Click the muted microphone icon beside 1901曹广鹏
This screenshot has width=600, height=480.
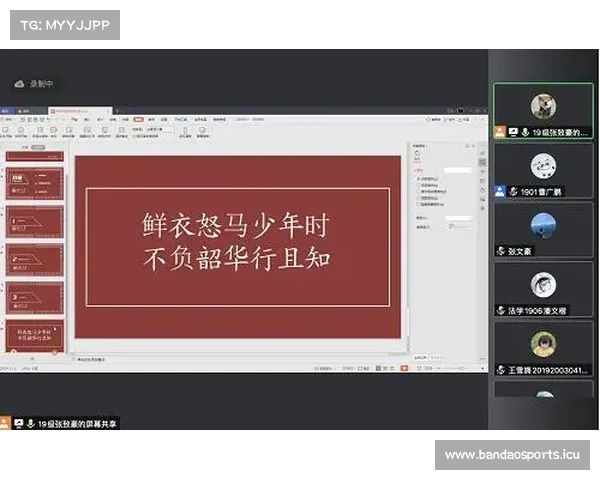click(513, 191)
